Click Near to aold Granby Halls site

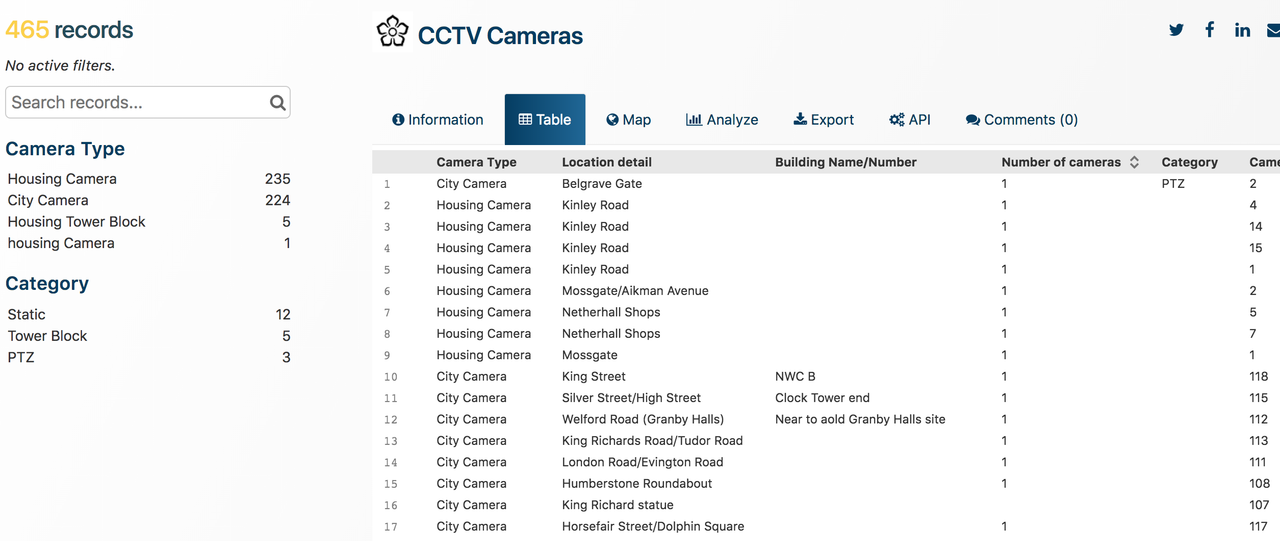860,420
